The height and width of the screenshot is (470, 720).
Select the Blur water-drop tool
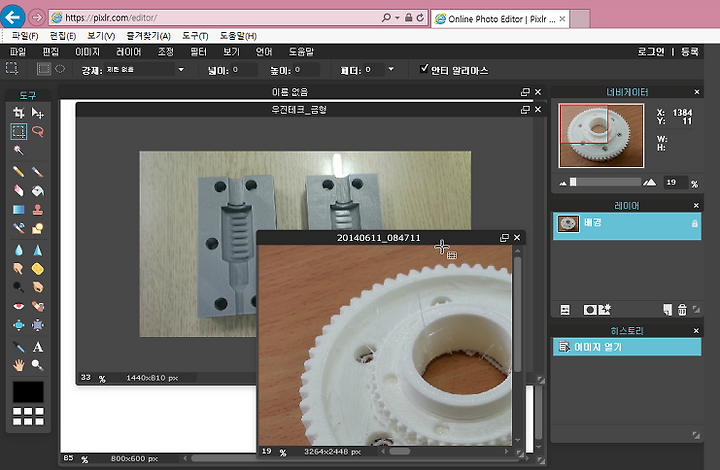[18, 250]
